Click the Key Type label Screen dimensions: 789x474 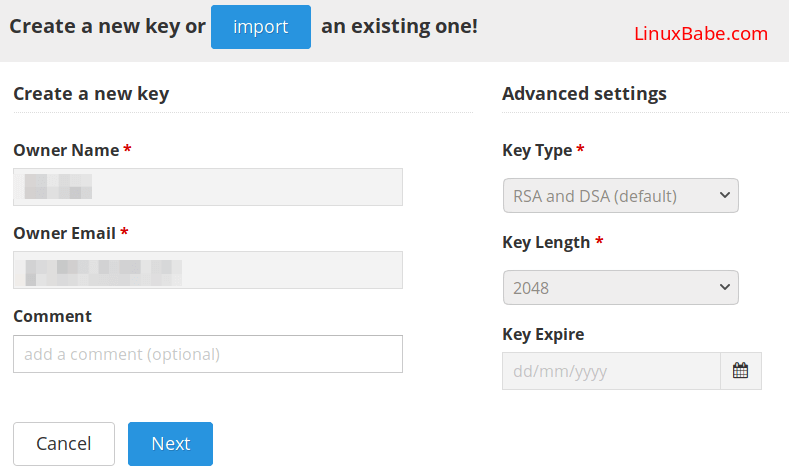pos(537,150)
